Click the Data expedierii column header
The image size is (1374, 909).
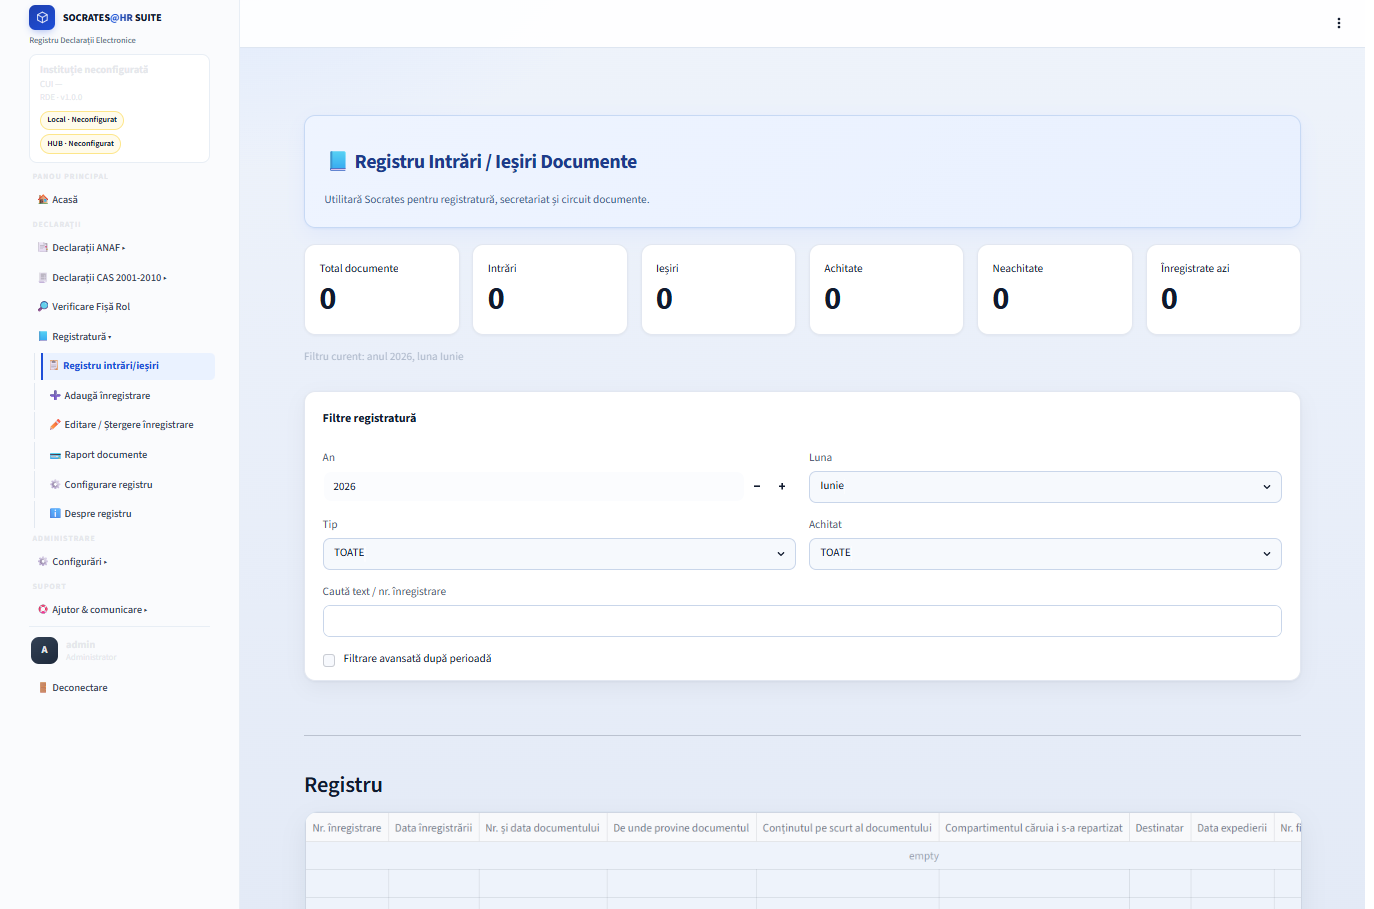point(1232,828)
